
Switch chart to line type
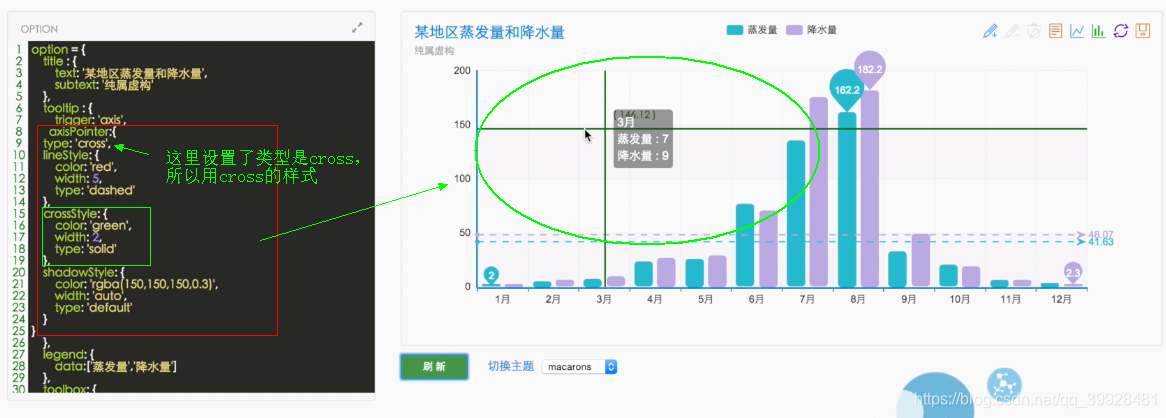pos(1077,30)
